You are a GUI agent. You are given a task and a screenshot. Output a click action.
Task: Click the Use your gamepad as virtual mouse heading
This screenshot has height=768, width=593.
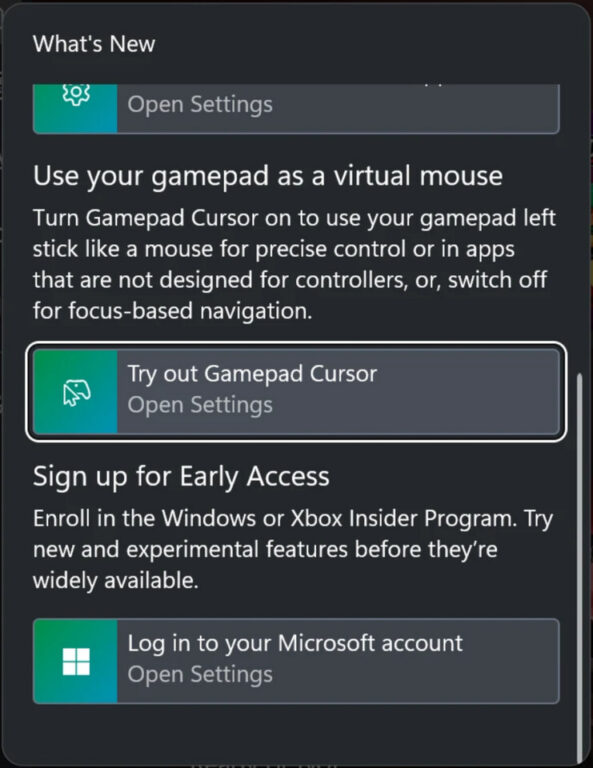pos(268,176)
